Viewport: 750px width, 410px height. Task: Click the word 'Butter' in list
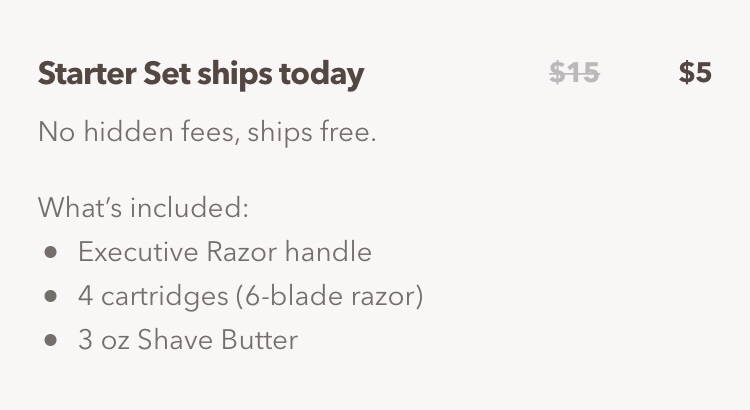260,340
